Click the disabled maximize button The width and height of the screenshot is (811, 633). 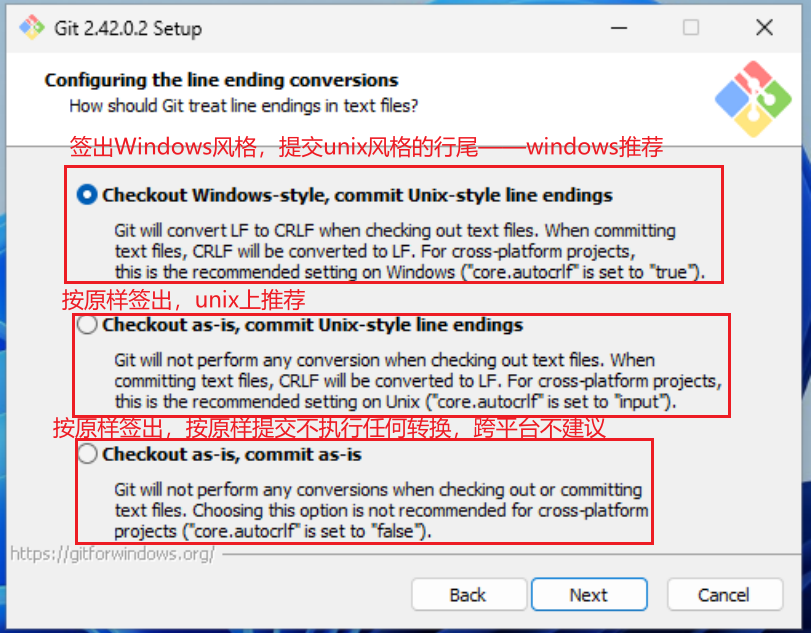click(691, 28)
